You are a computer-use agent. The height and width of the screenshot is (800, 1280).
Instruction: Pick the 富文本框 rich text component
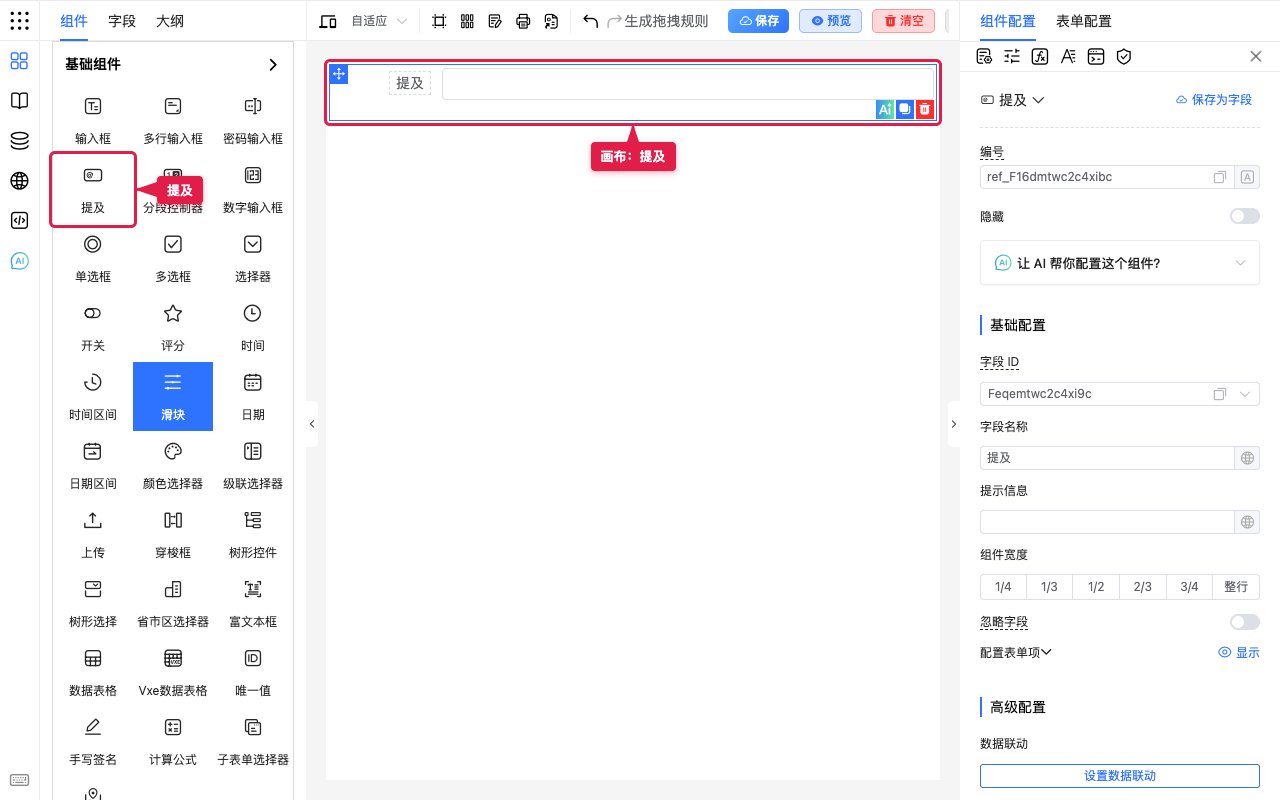point(253,603)
